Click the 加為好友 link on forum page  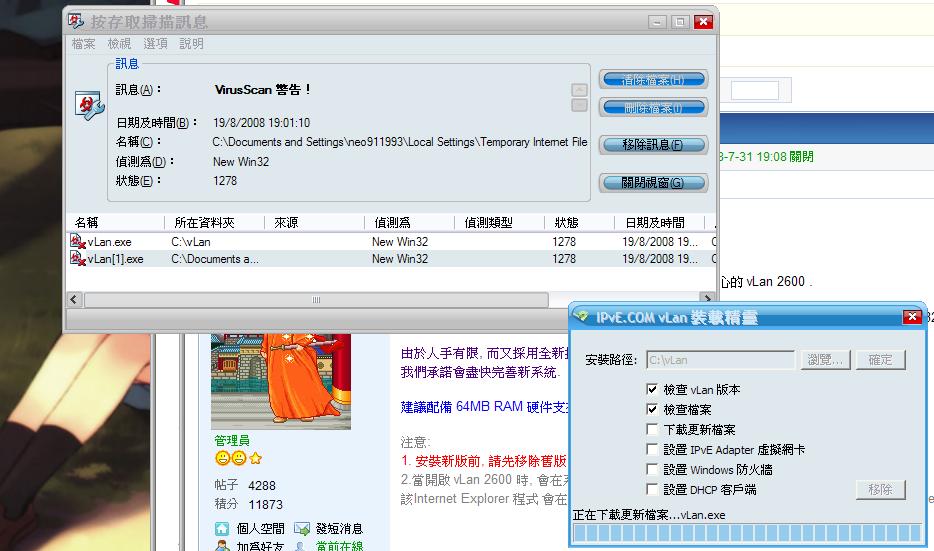260,545
